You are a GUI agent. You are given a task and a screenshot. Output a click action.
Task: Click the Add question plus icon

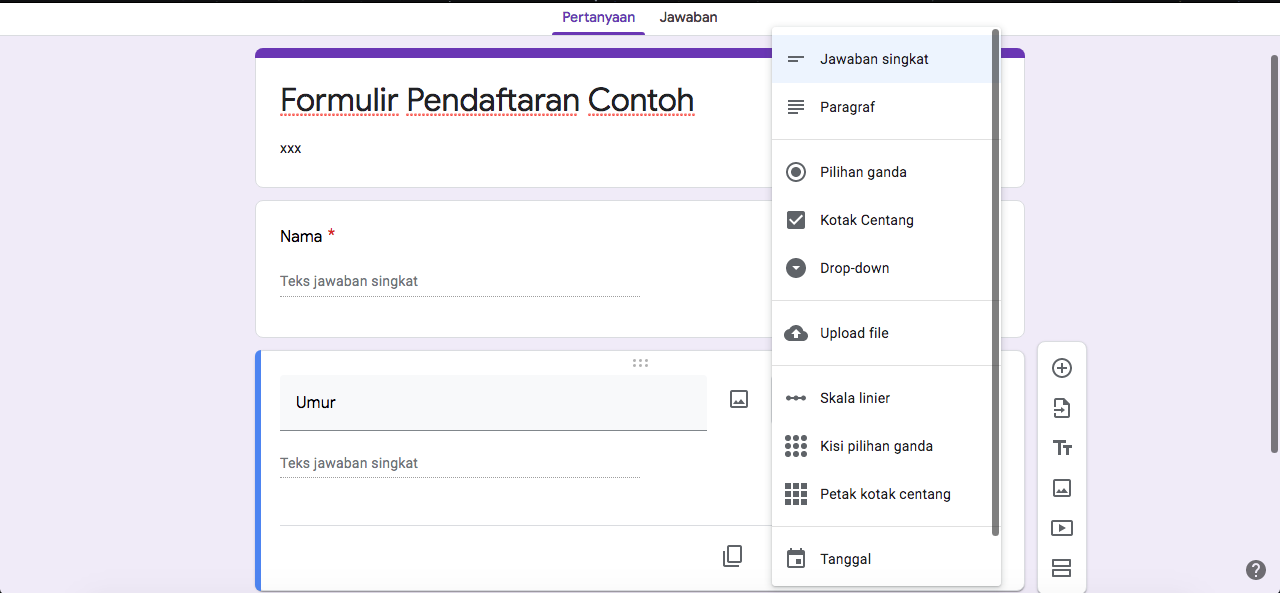click(1062, 368)
